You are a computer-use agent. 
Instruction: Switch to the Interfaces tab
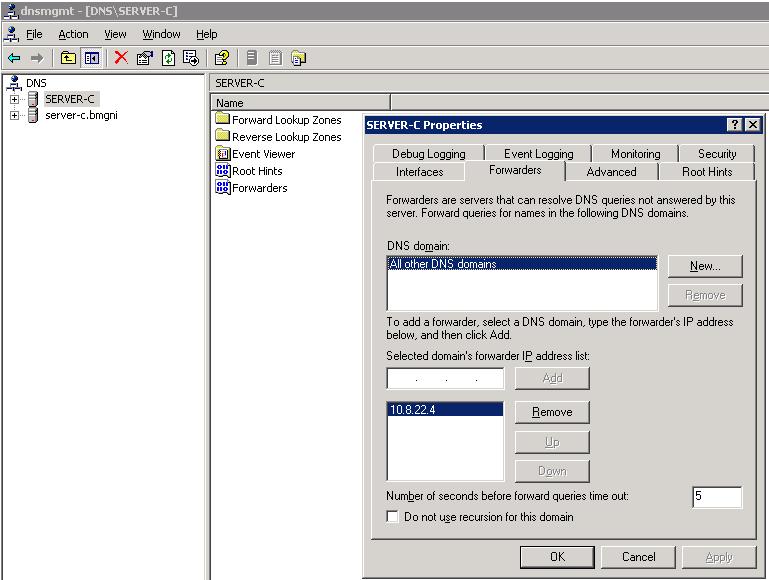click(419, 172)
